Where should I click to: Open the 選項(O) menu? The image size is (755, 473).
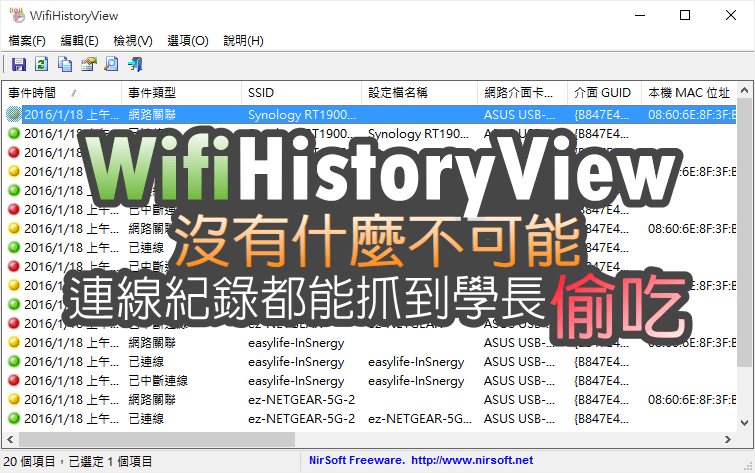coord(188,40)
